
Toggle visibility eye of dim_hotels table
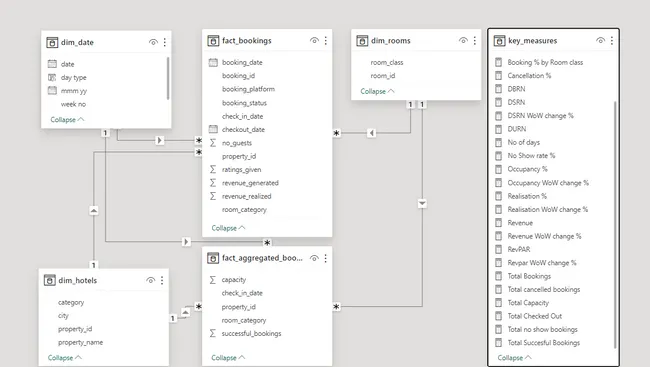coord(150,280)
